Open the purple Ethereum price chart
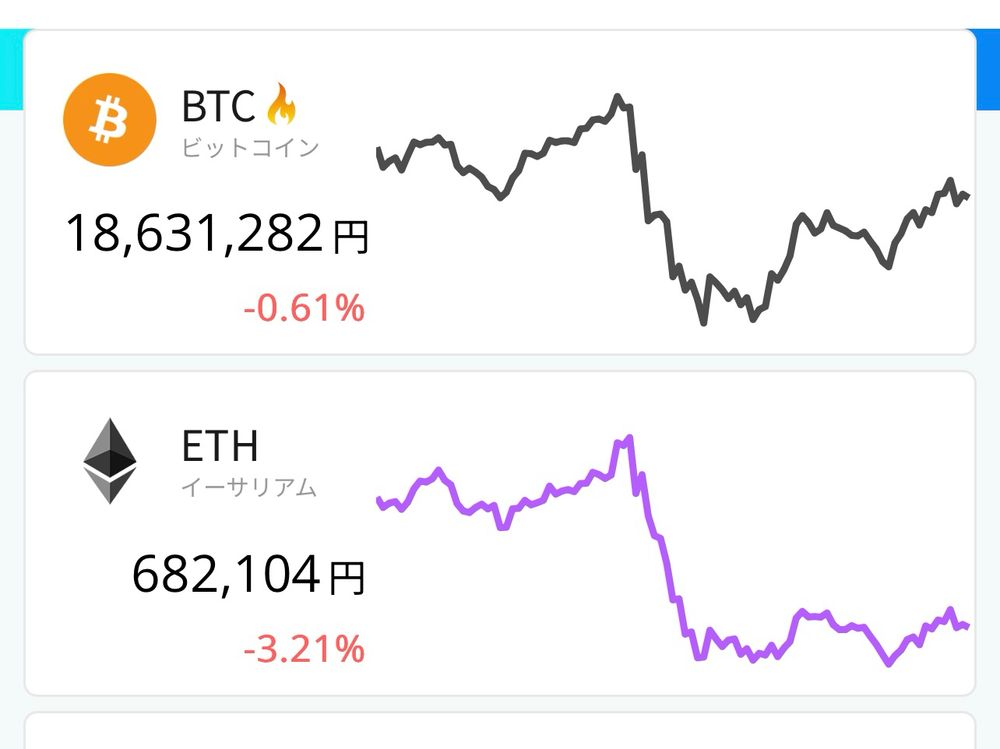The height and width of the screenshot is (749, 1000). click(673, 551)
